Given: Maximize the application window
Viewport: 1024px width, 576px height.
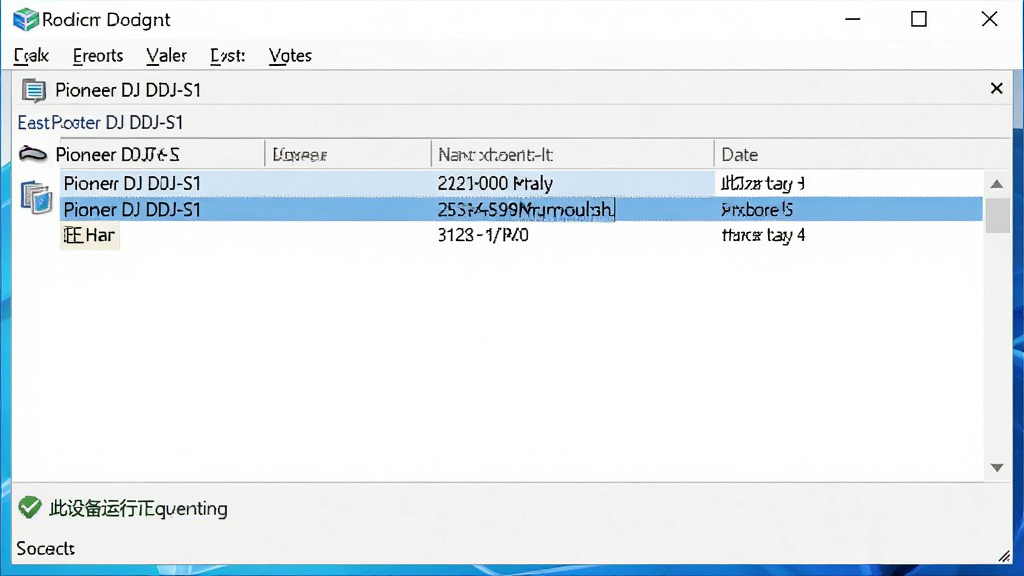Looking at the screenshot, I should [919, 20].
